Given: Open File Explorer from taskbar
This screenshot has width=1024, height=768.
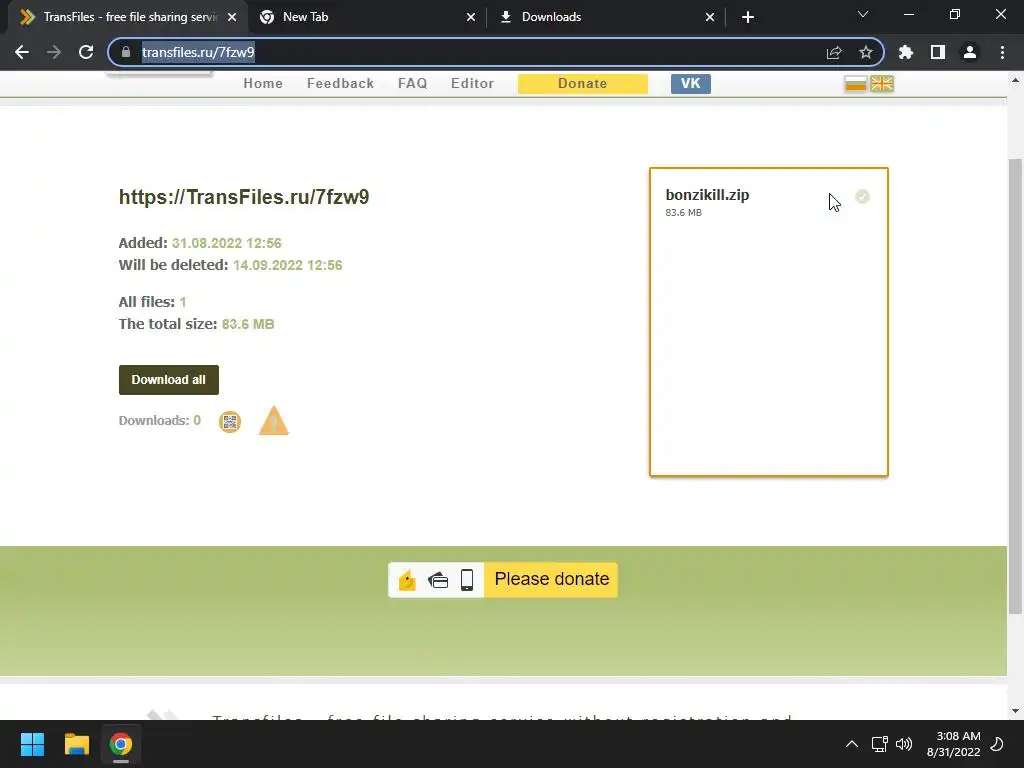Looking at the screenshot, I should pos(76,744).
